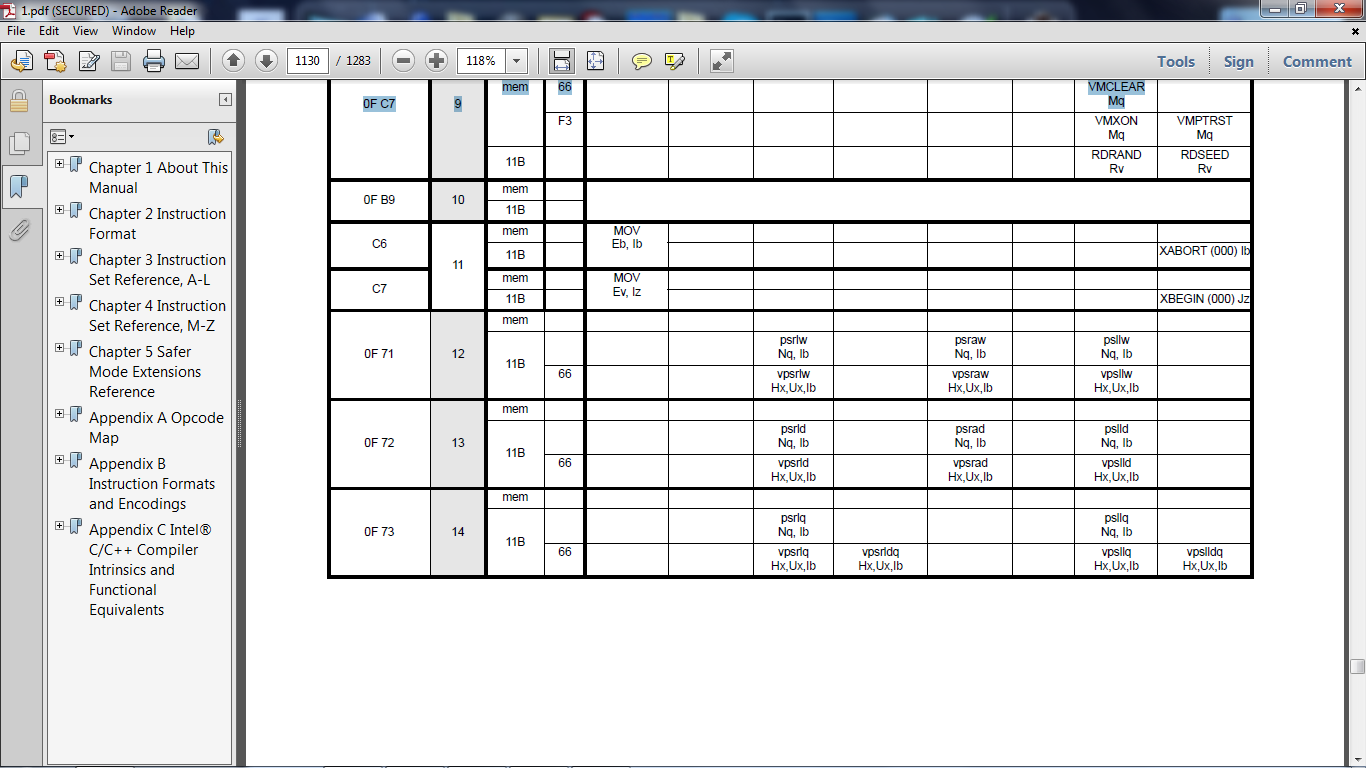Screen dimensions: 1366x768
Task: Click the Create PDF online icon
Action: pos(22,61)
